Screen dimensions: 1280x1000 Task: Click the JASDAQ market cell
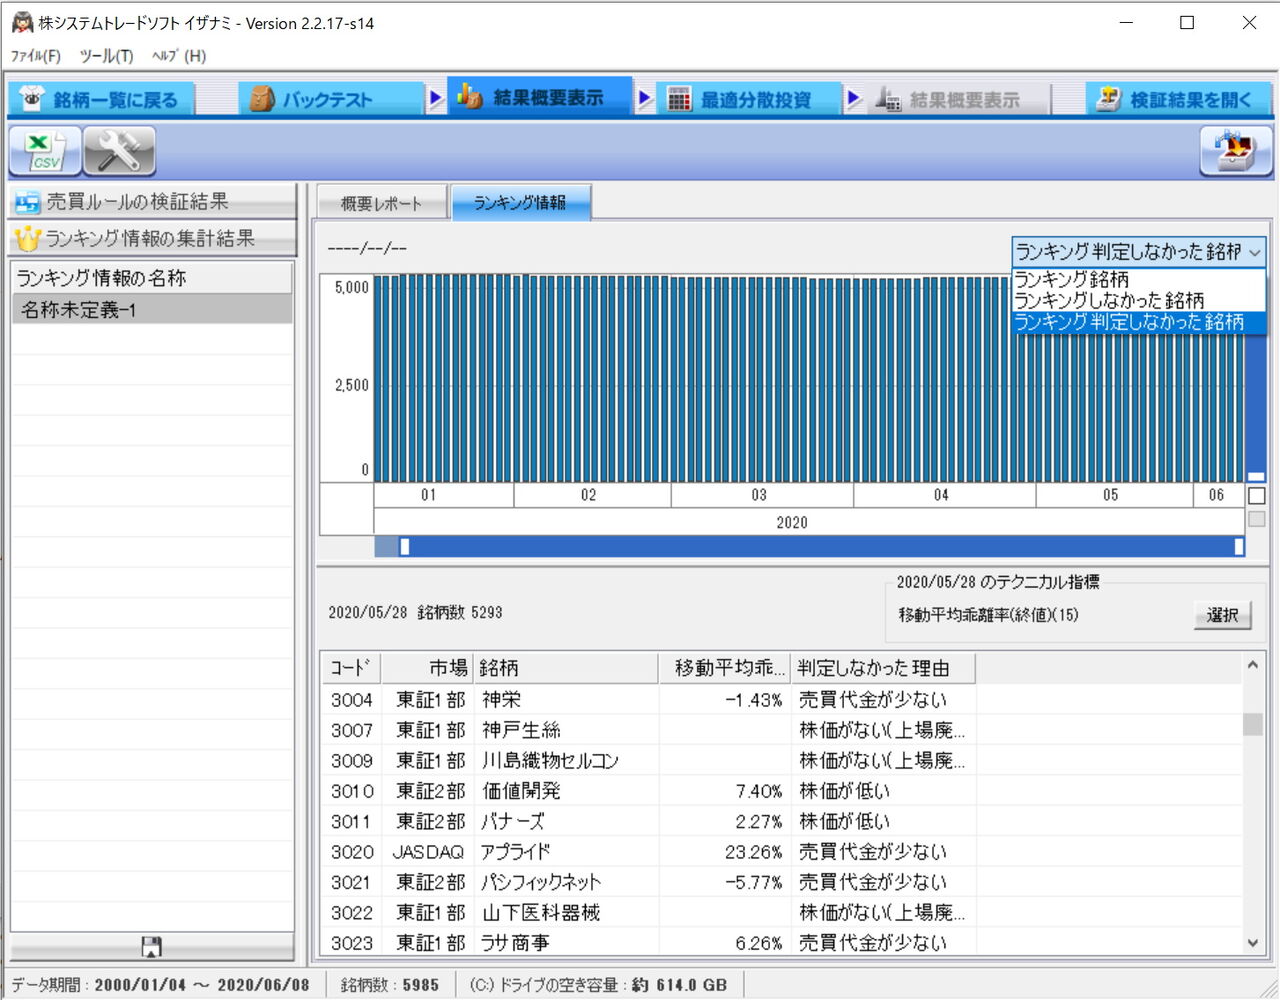coord(428,852)
